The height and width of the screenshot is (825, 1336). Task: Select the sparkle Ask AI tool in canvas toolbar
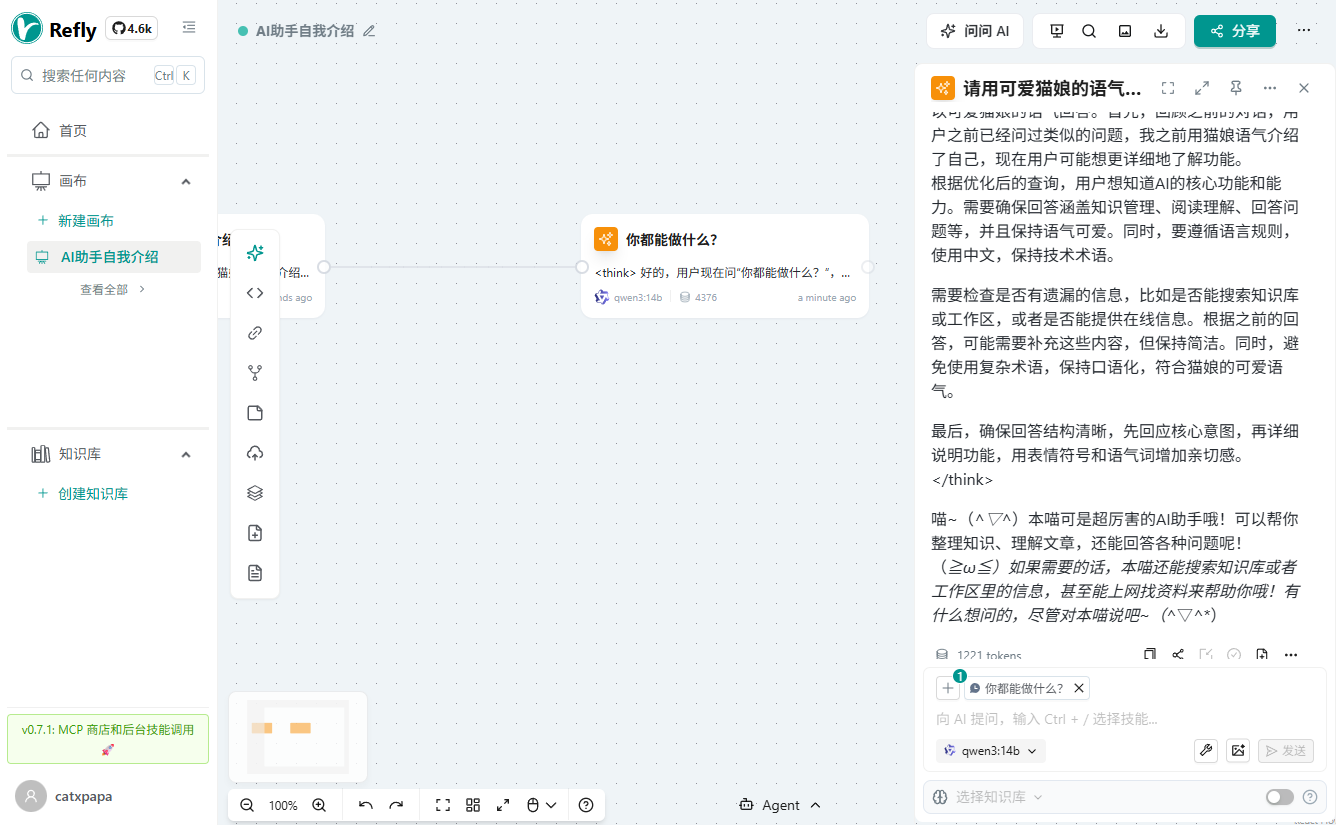tap(255, 253)
